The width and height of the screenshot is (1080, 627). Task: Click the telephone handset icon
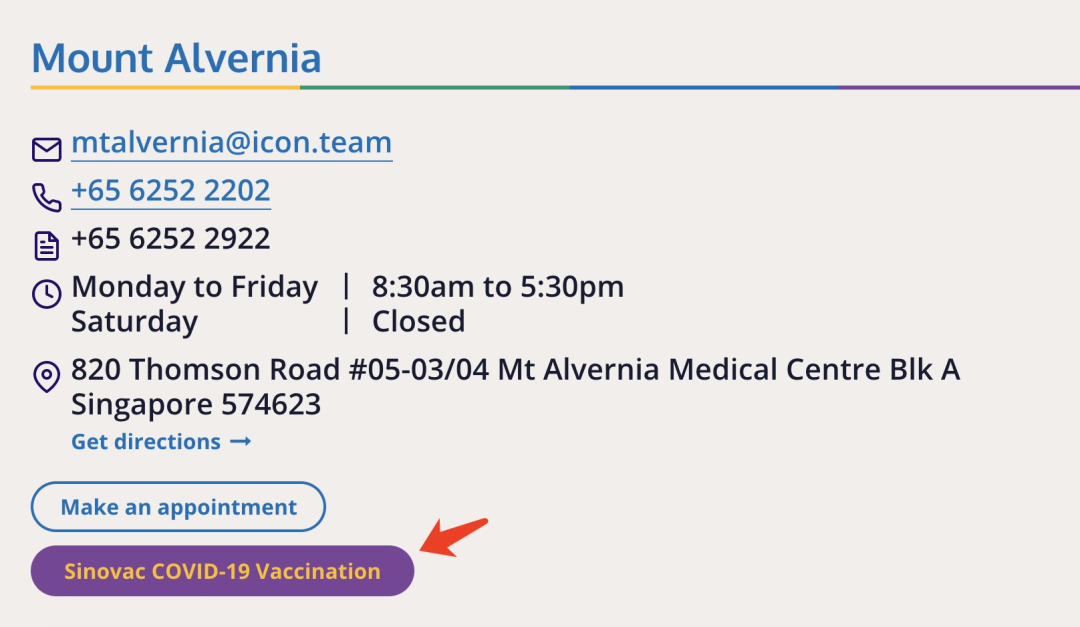(x=47, y=198)
